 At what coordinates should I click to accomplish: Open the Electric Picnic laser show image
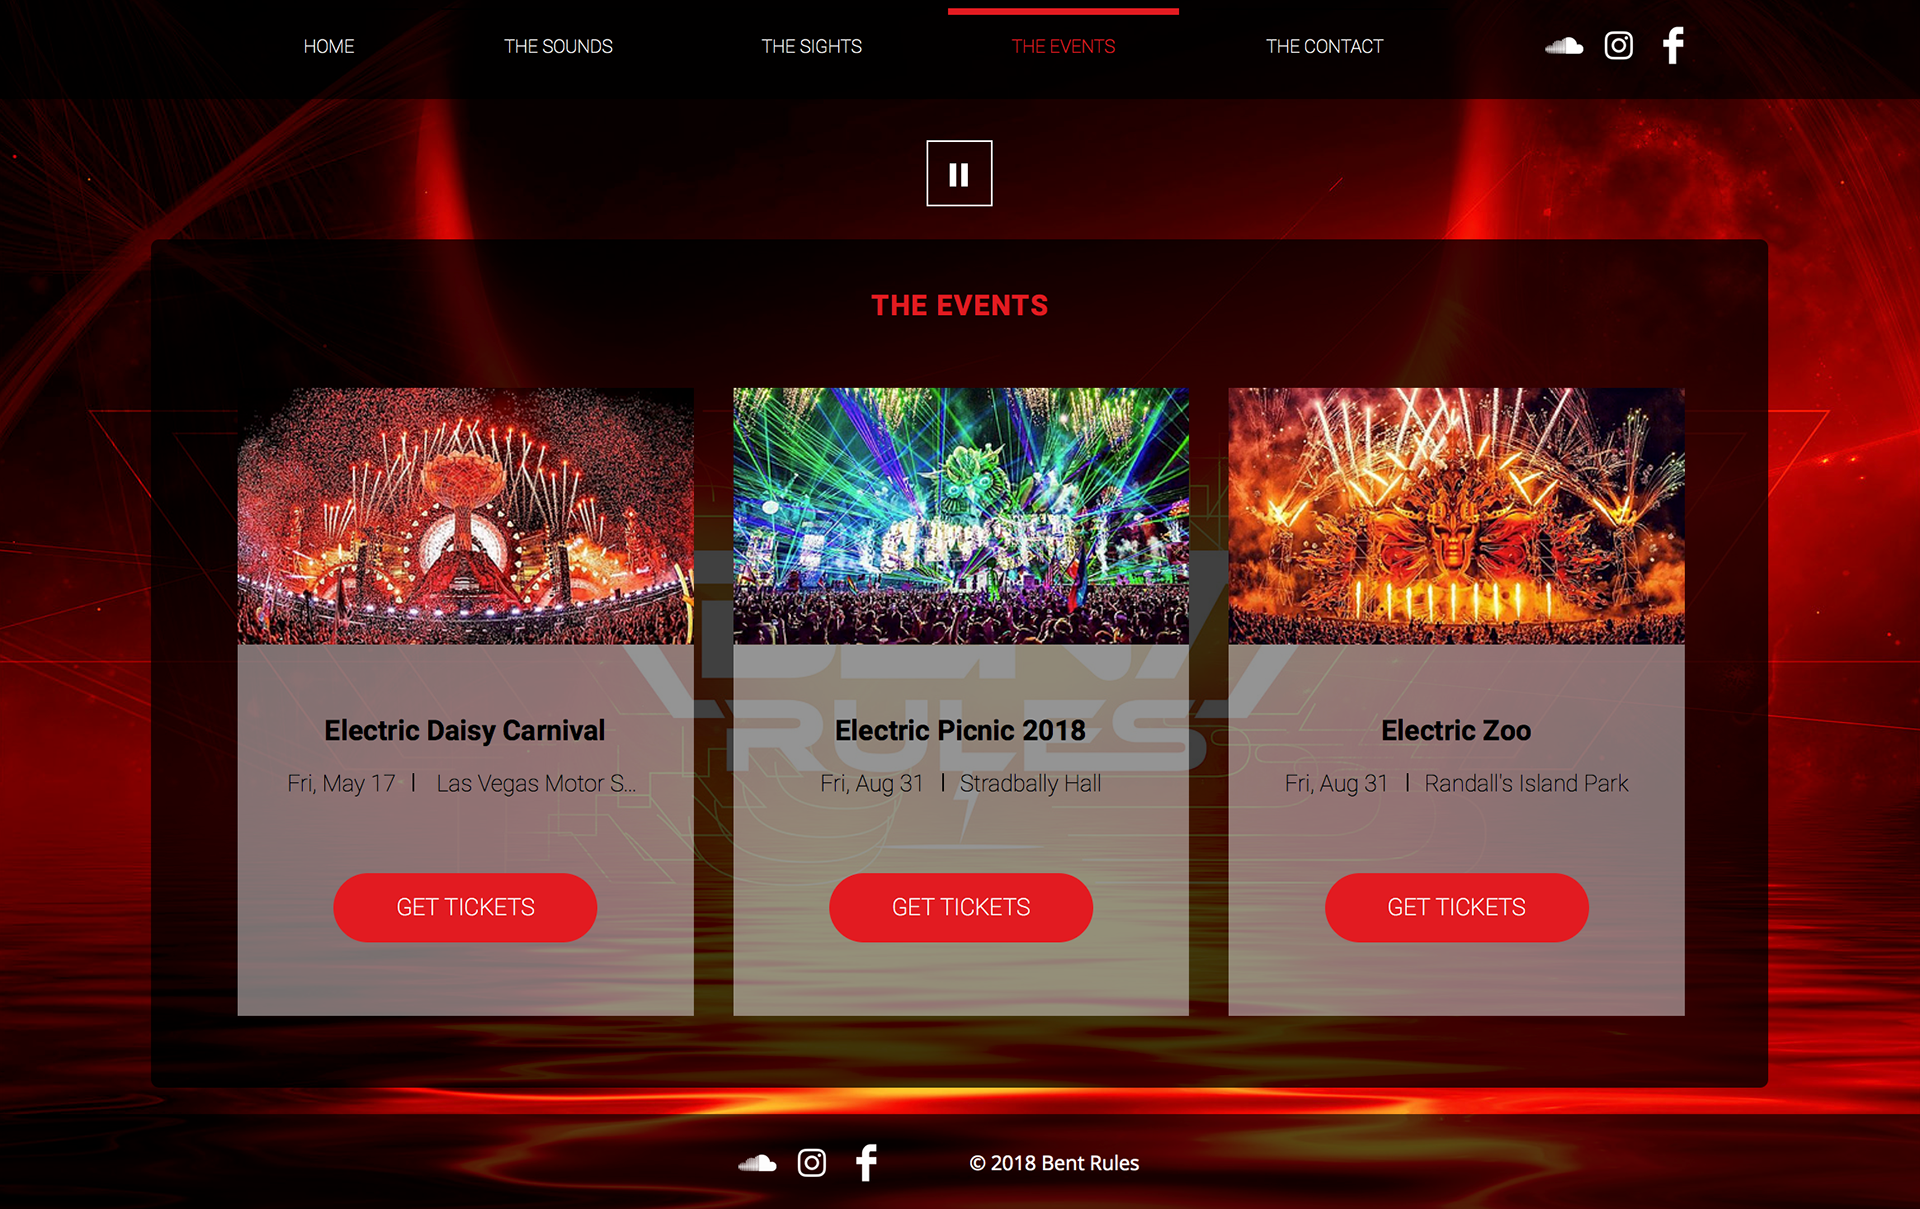coord(961,516)
